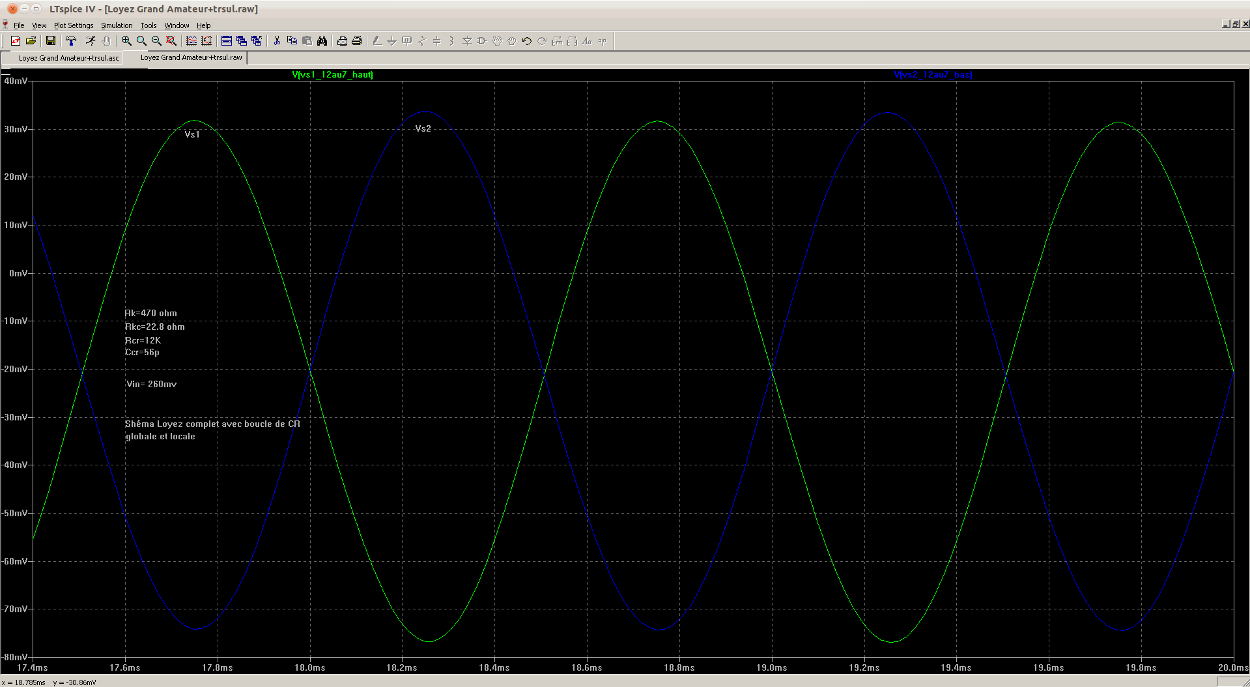Image resolution: width=1250 pixels, height=687 pixels.
Task: Click the '40mV' vertical axis label
Action: click(x=16, y=81)
